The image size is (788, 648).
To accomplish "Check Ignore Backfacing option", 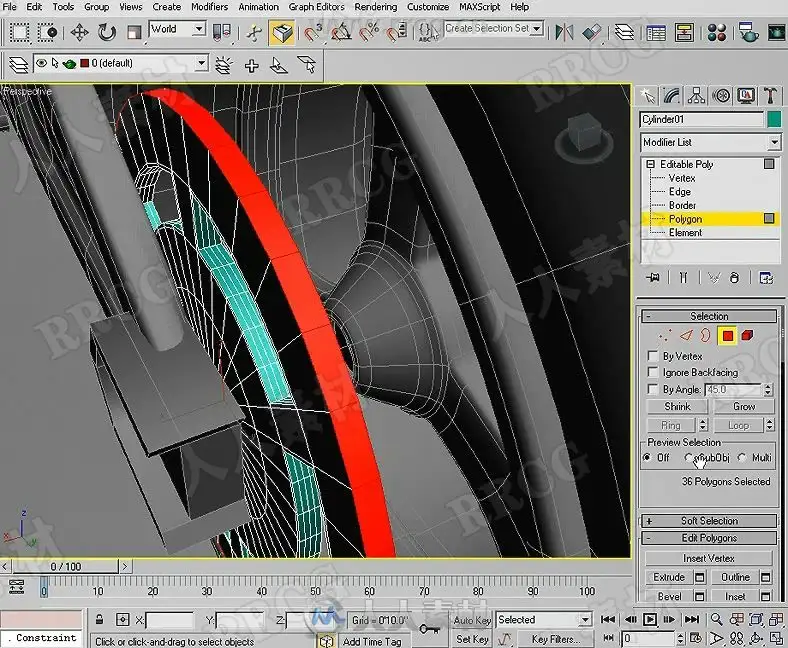I will click(x=653, y=373).
